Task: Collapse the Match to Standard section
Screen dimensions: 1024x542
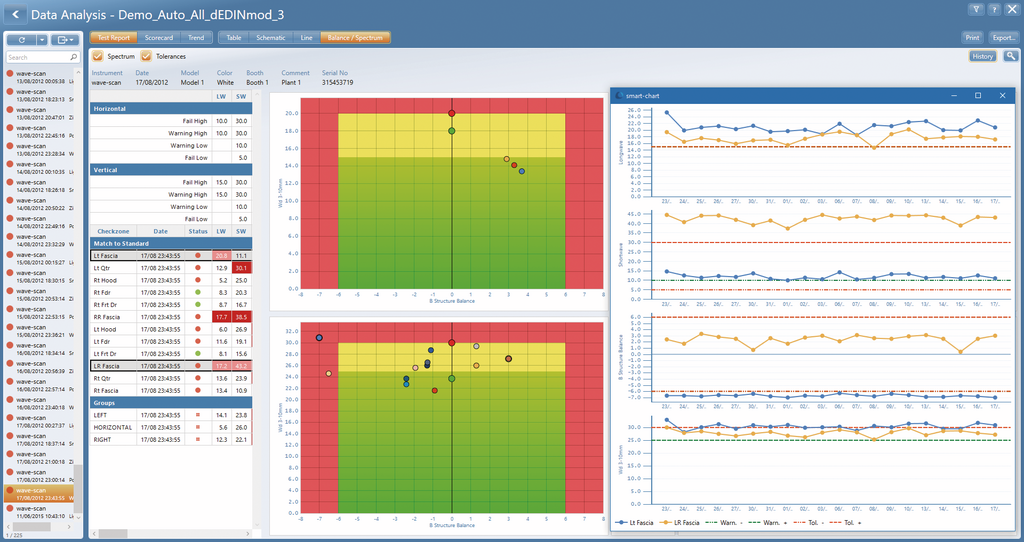Action: point(170,243)
